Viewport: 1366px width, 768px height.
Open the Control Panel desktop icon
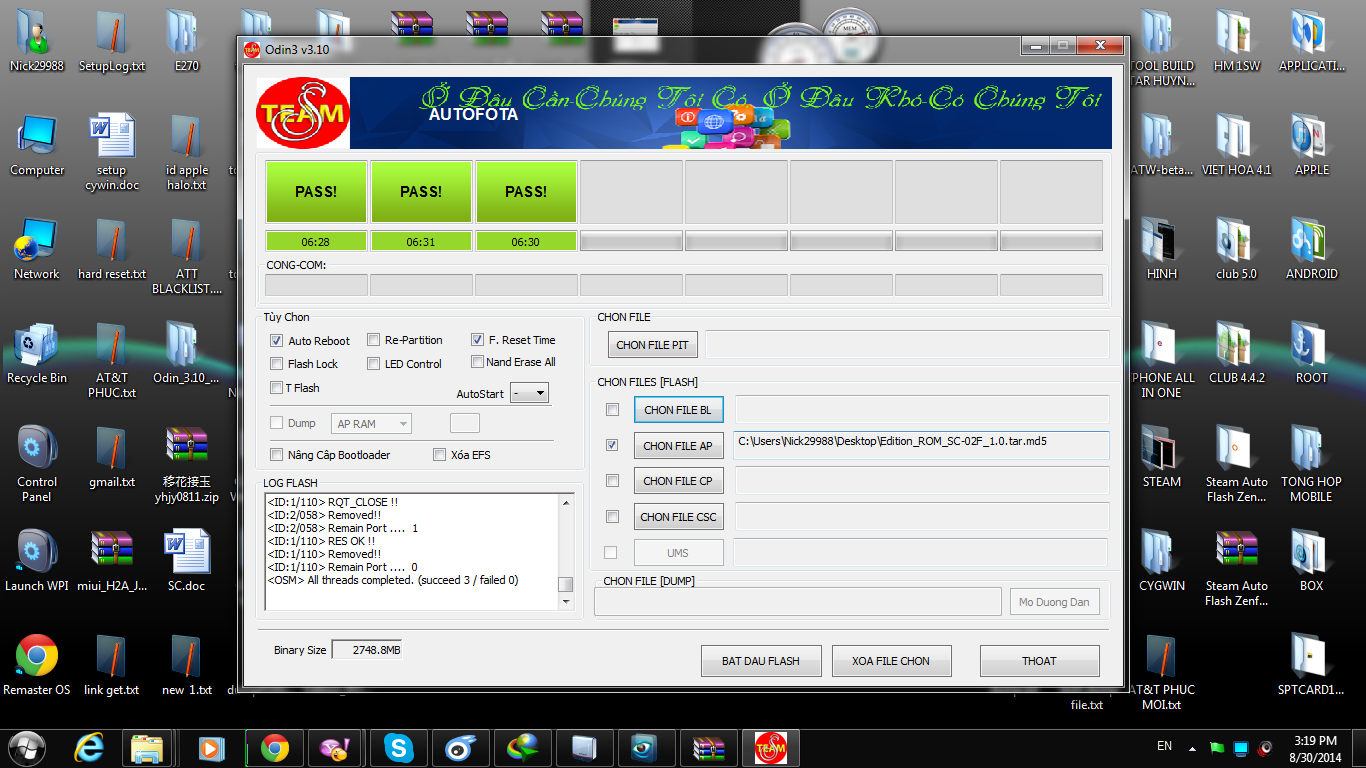coord(37,463)
